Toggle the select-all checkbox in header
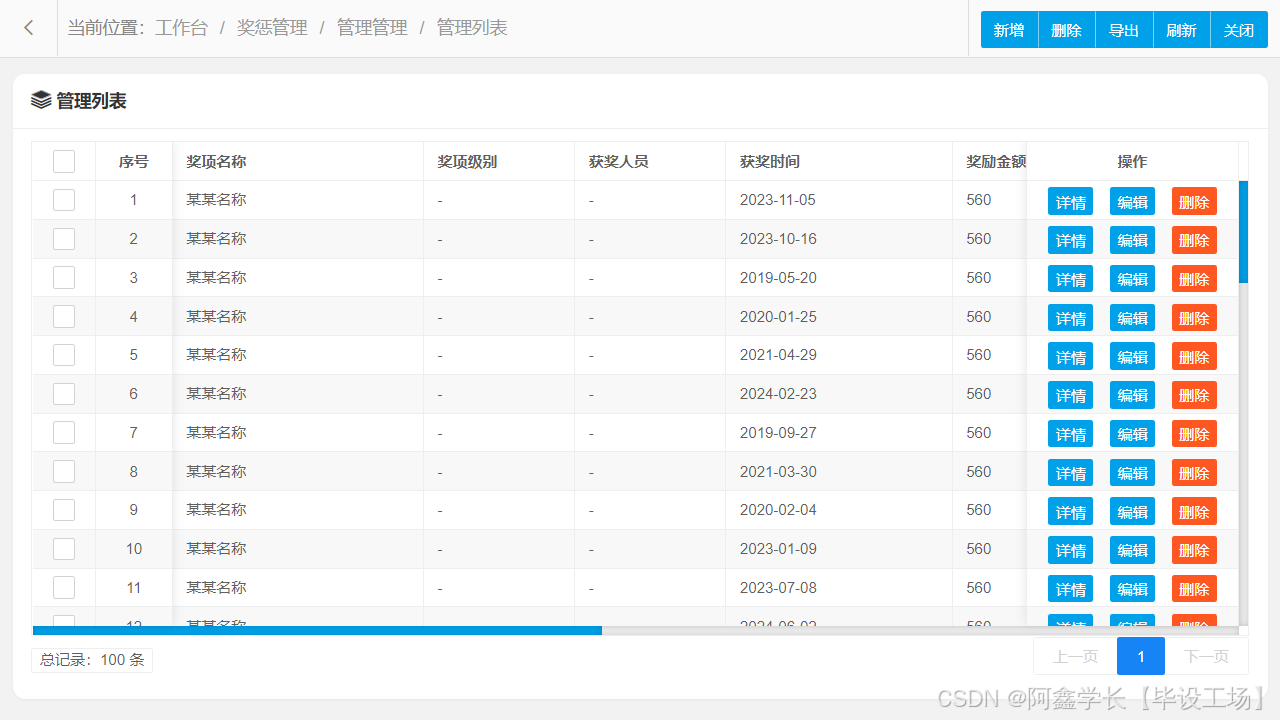1280x720 pixels. point(64,161)
